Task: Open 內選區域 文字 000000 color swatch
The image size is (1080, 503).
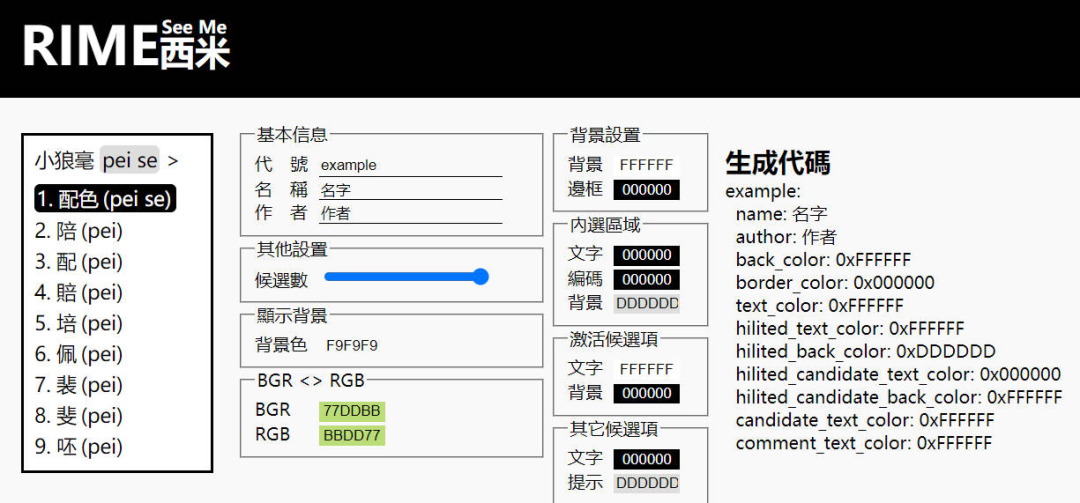Action: point(646,255)
